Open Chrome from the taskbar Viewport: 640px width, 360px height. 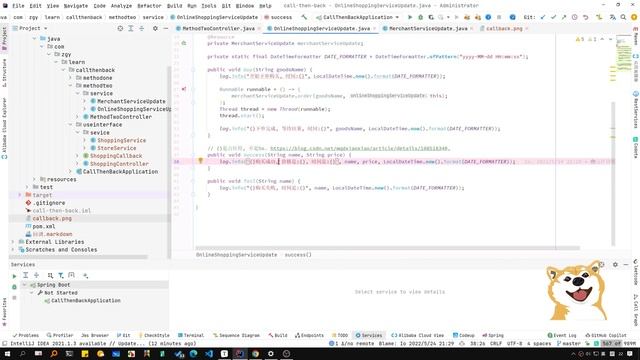pyautogui.click(x=255, y=354)
